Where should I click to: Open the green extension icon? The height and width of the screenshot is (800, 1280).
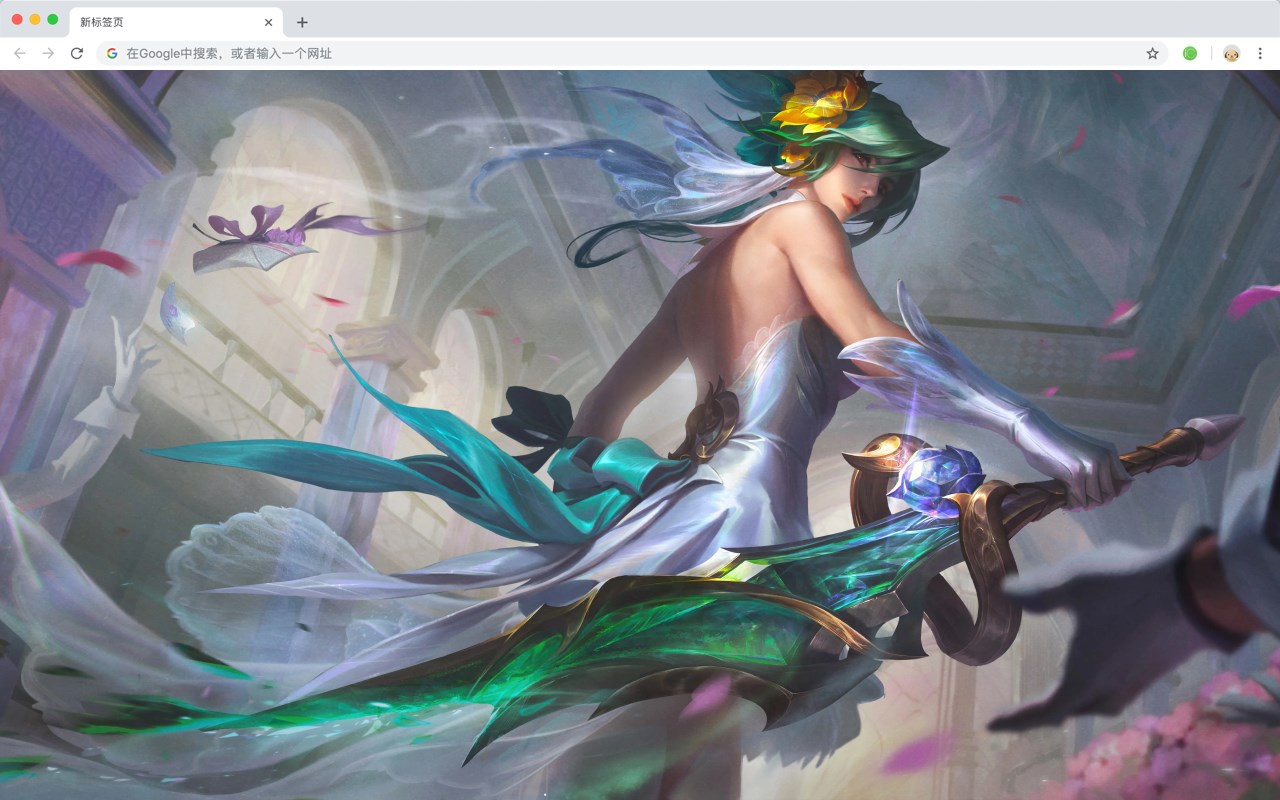(x=1190, y=53)
